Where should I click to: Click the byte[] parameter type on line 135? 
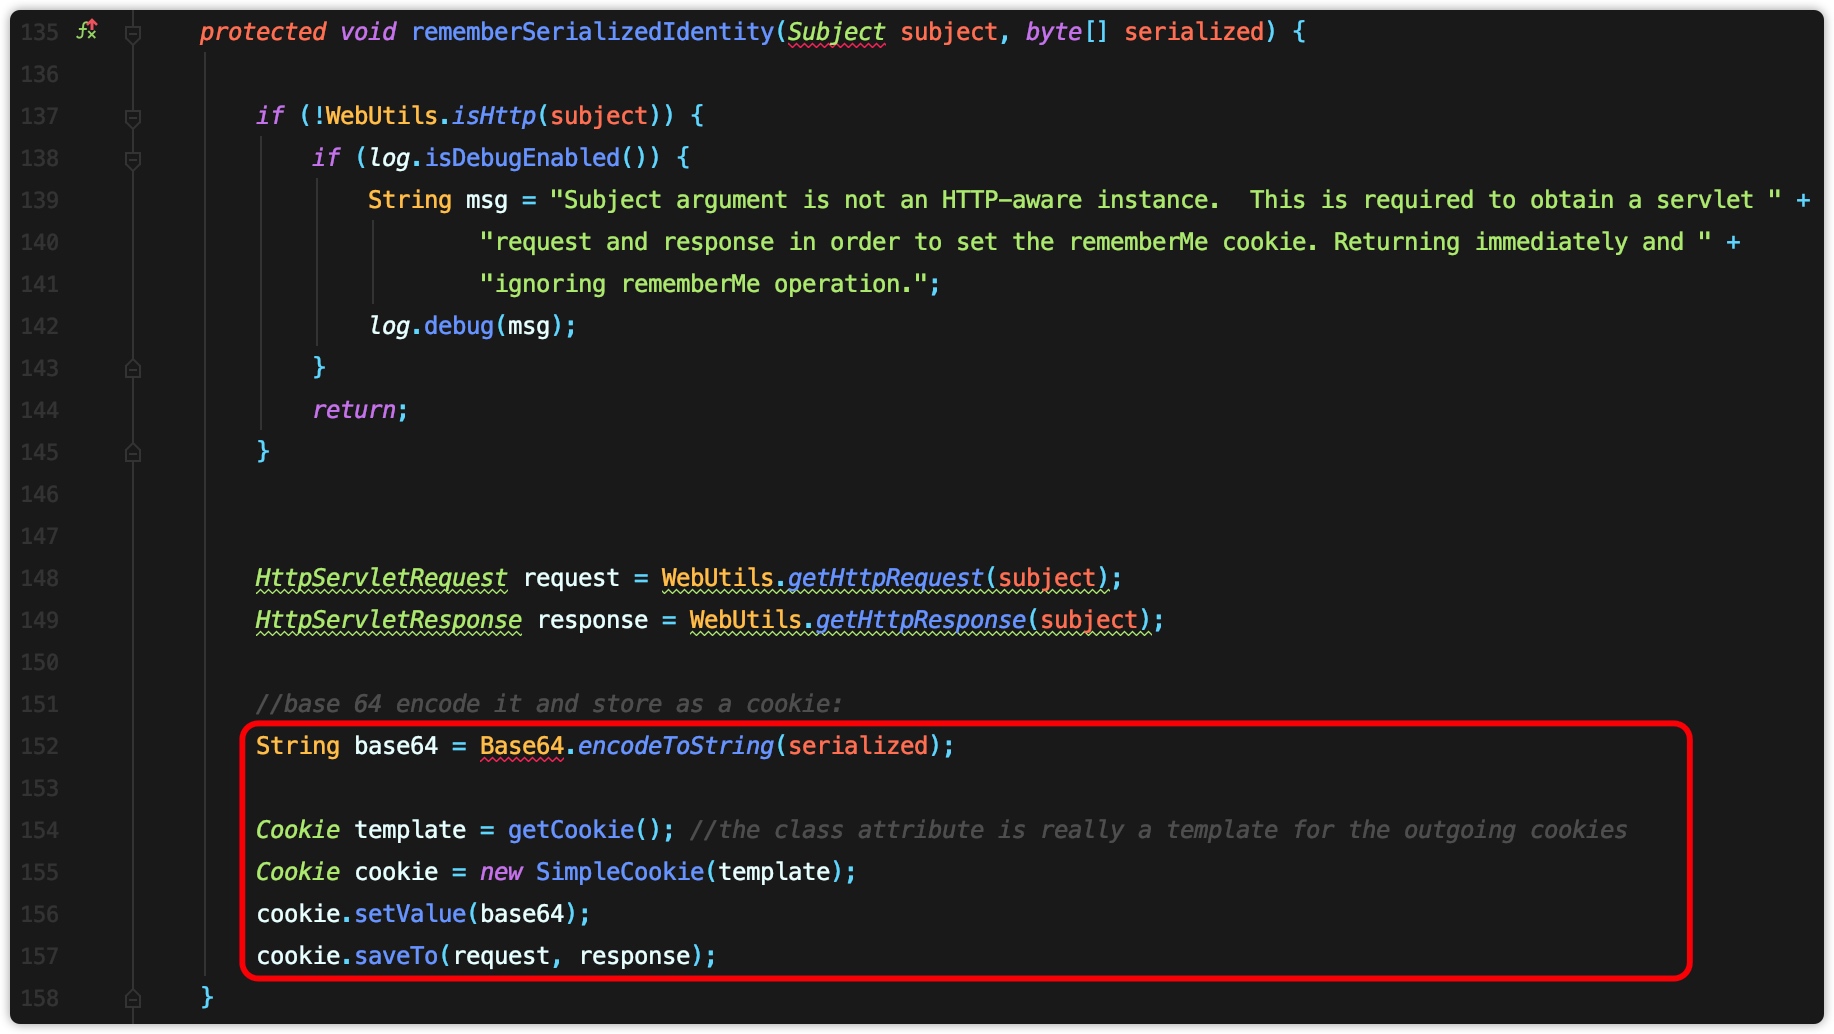click(x=1066, y=32)
